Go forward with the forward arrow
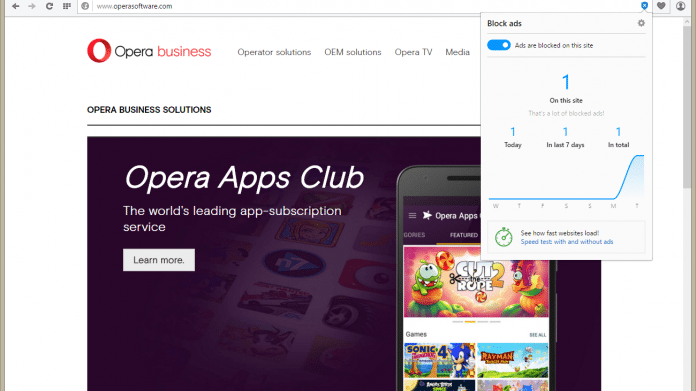 click(x=32, y=6)
